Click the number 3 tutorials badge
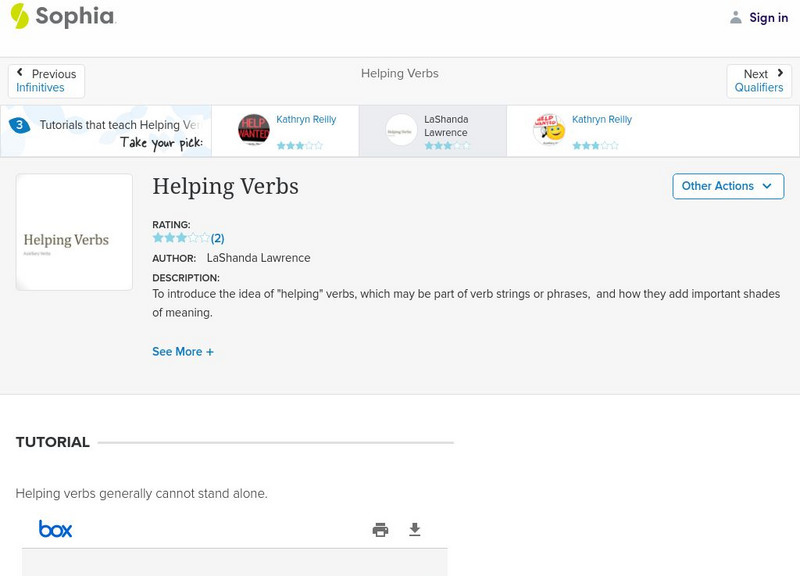 point(19,125)
